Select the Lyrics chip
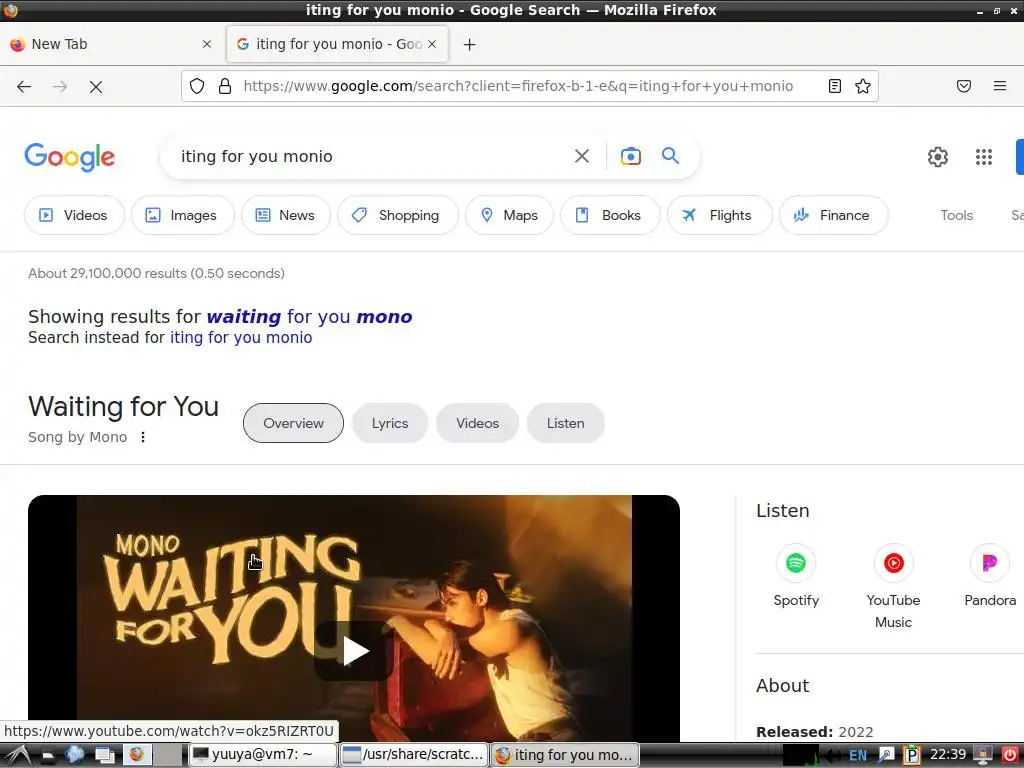Image resolution: width=1024 pixels, height=768 pixels. click(390, 423)
